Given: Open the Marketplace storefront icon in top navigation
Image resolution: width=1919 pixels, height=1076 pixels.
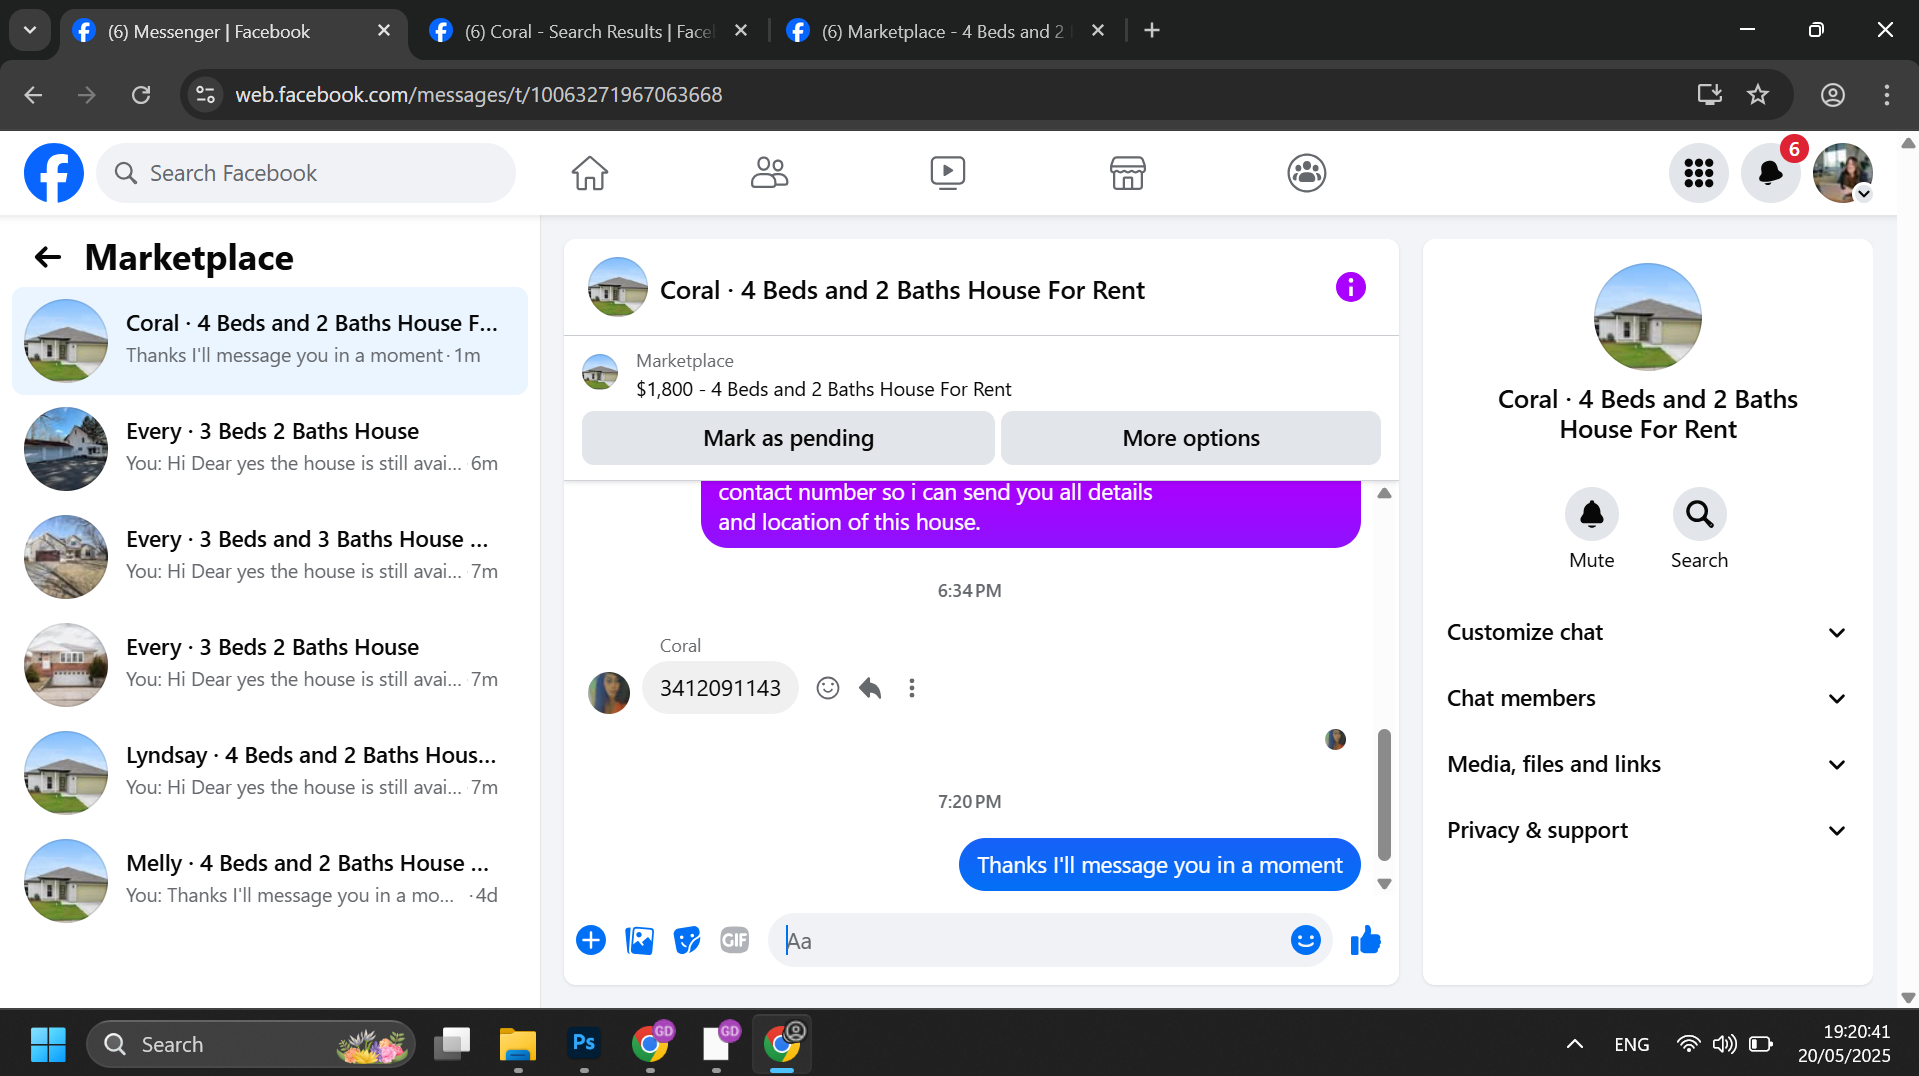Looking at the screenshot, I should click(1127, 173).
